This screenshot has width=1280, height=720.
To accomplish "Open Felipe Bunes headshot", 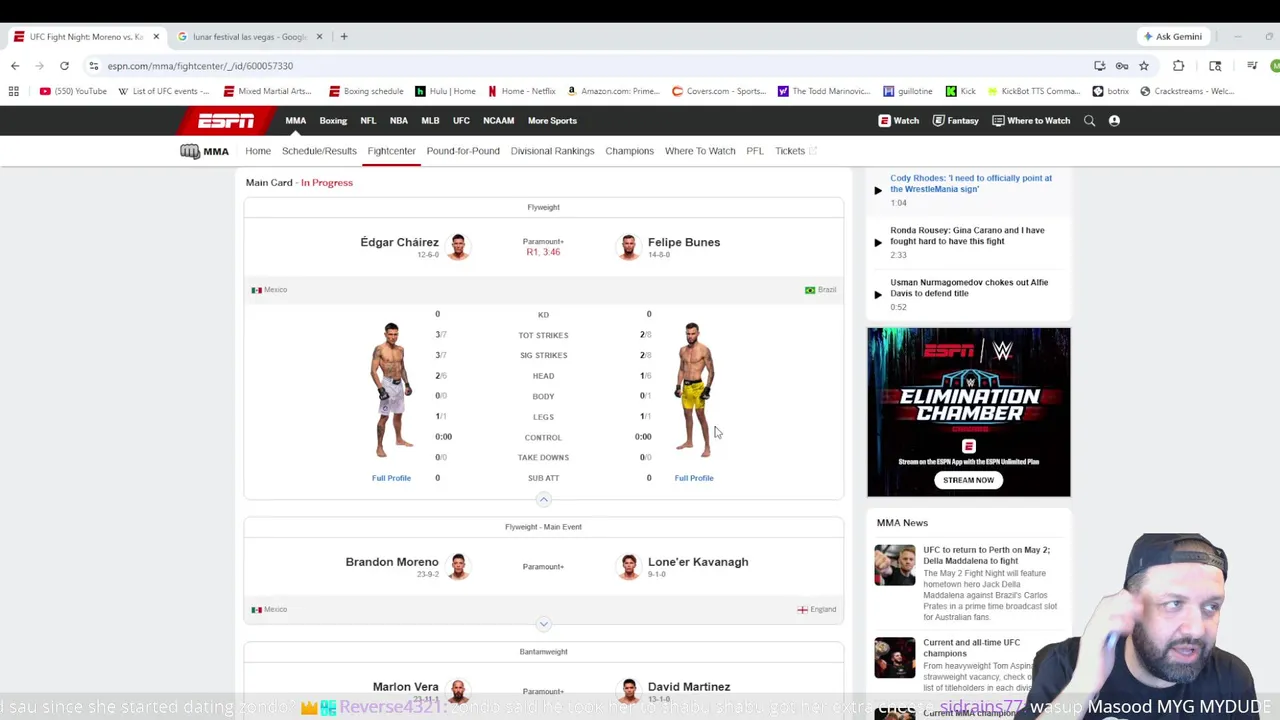I will (x=628, y=246).
